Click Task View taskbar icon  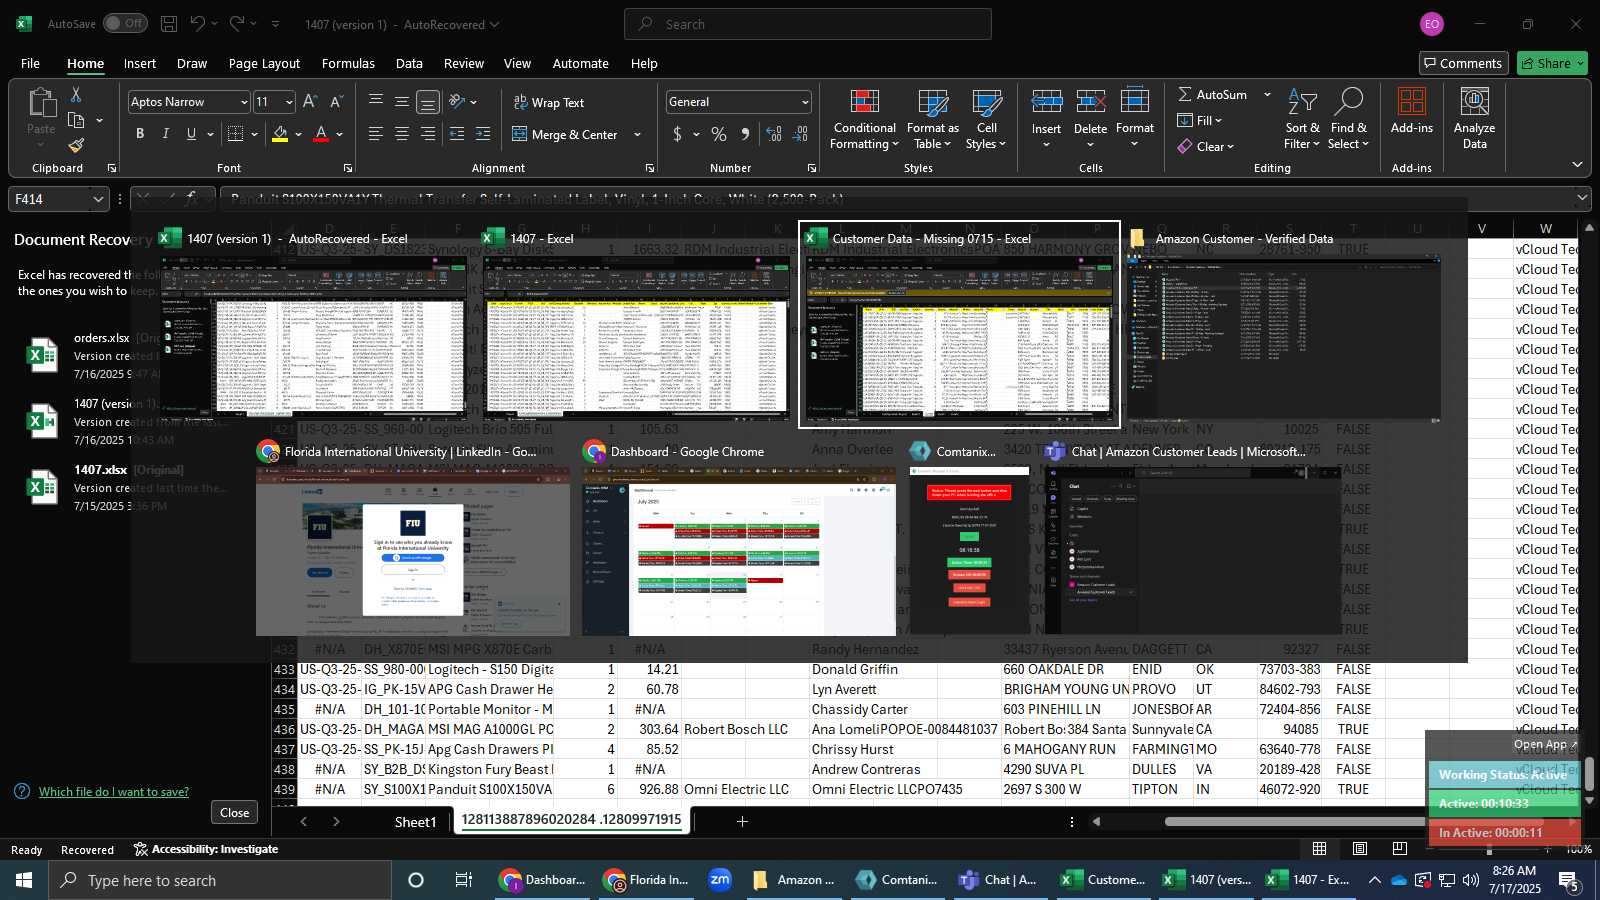point(464,880)
